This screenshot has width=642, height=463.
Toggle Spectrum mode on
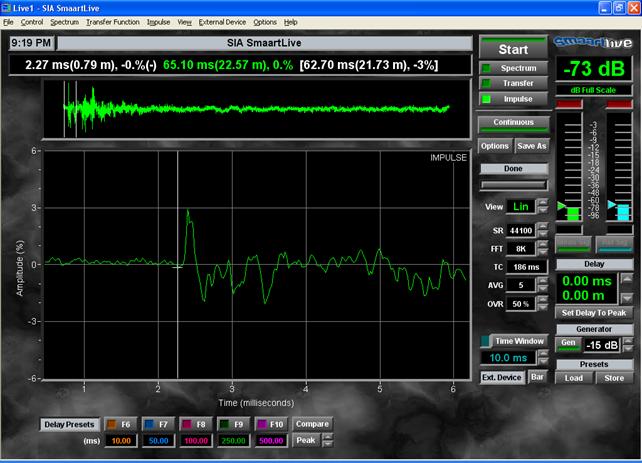pos(513,67)
